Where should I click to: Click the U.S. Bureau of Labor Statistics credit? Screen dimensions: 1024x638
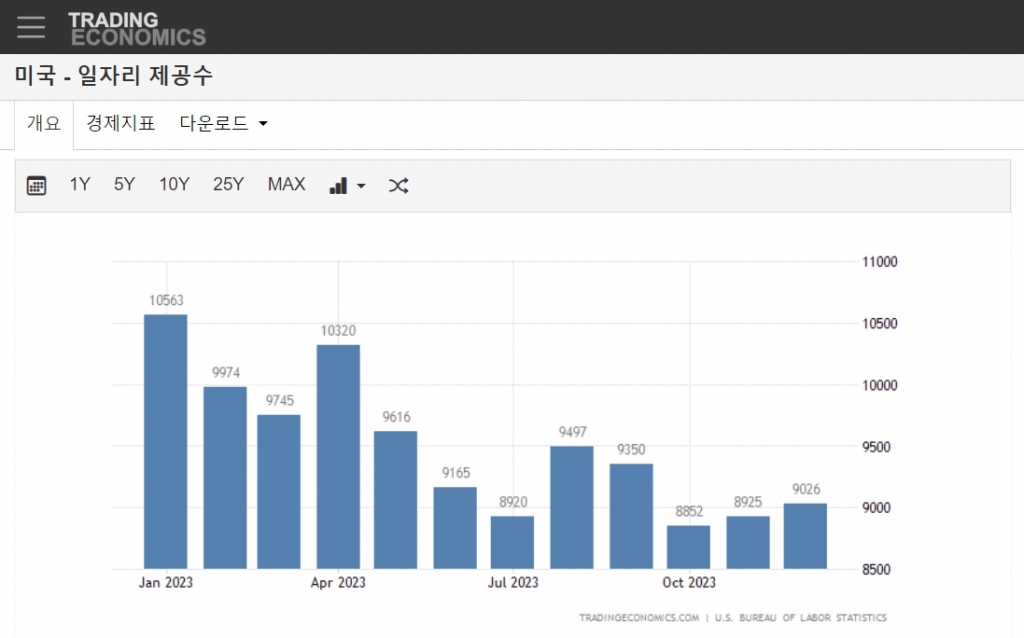point(802,618)
